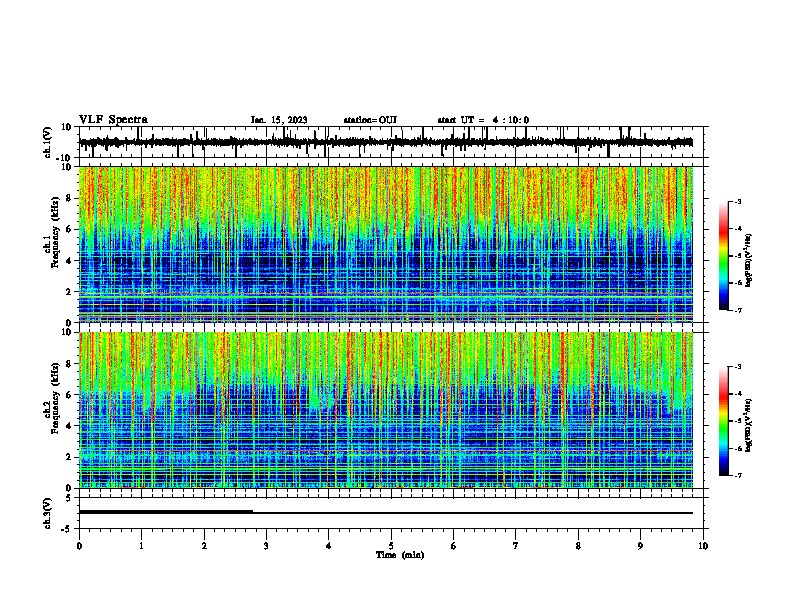Click the ch.2 colorbar log(PSD) label
The height and width of the screenshot is (612, 792).
[x=748, y=425]
